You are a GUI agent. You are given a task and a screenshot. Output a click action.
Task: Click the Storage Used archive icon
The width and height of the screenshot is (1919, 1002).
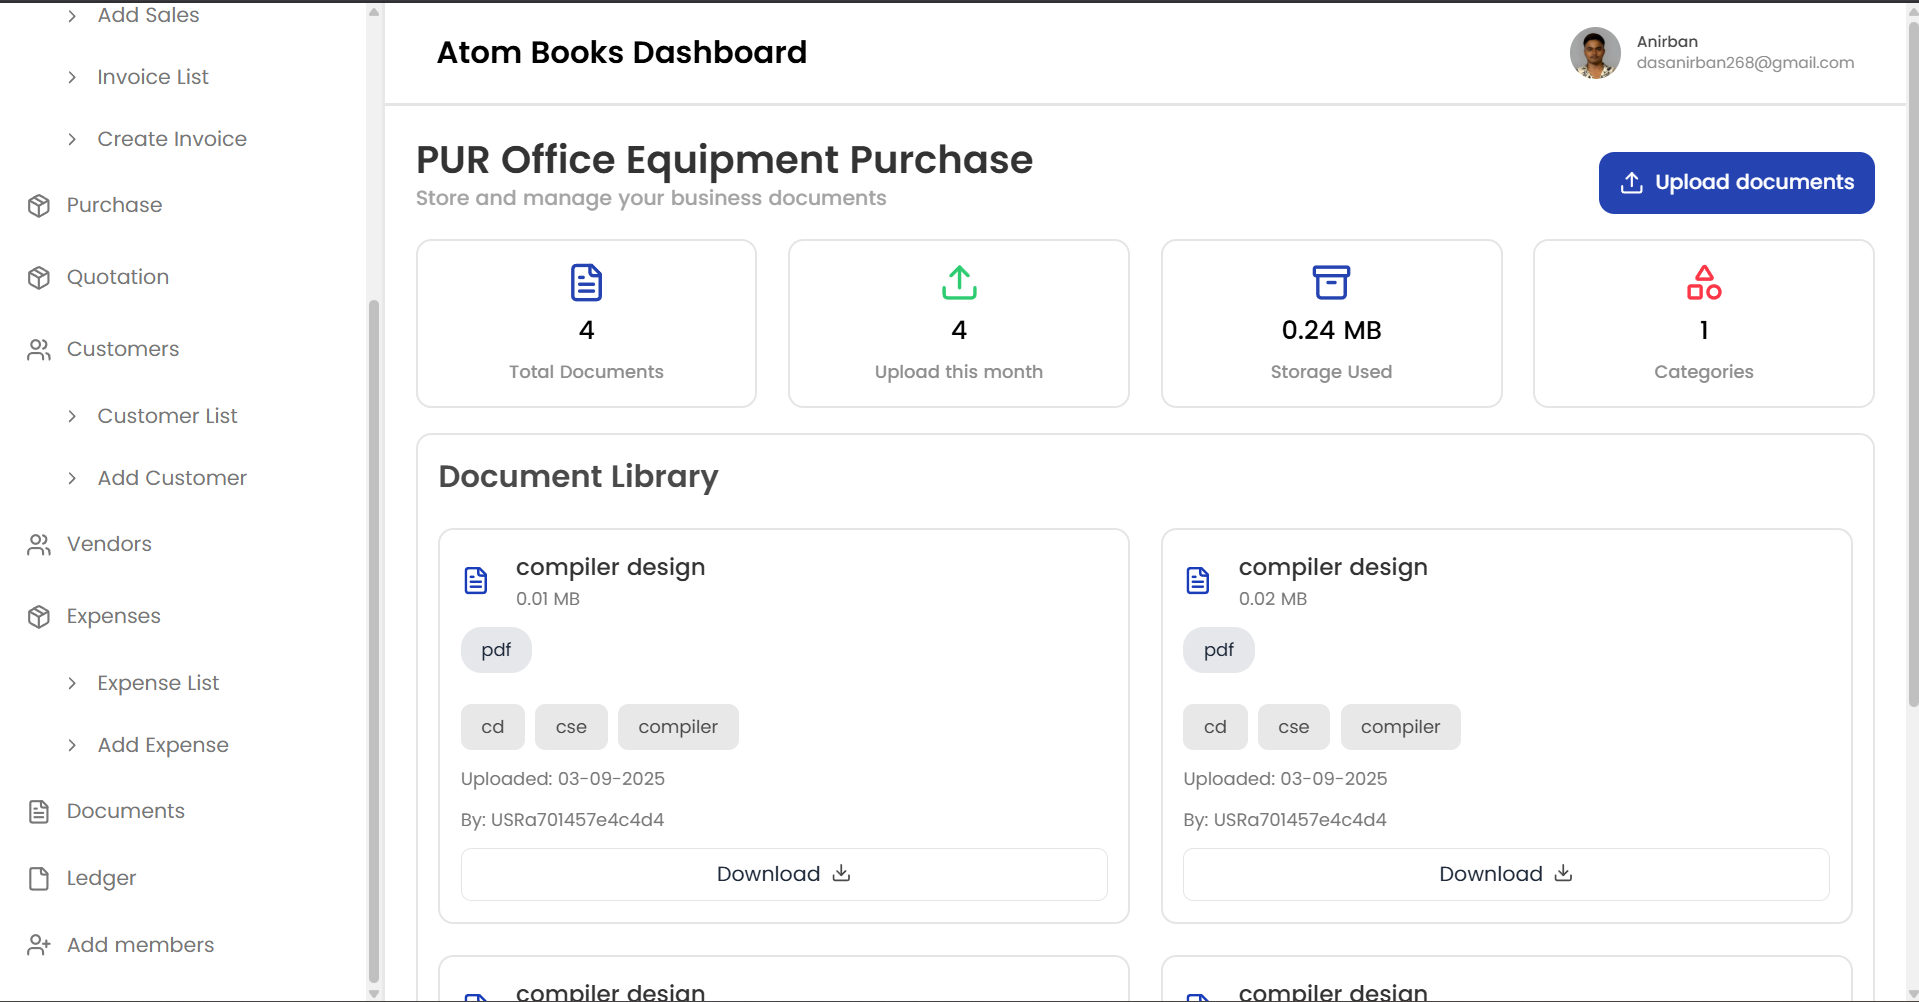[x=1331, y=283]
